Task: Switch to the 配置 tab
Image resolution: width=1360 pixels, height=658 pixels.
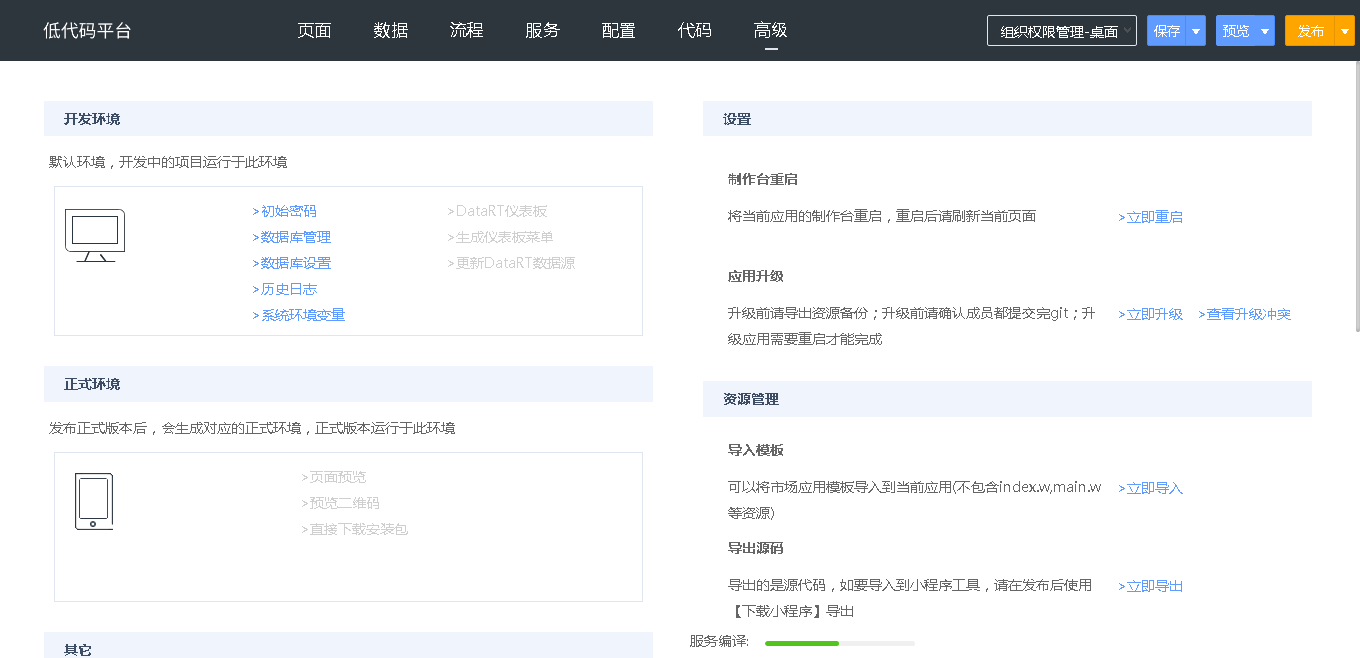Action: pos(619,30)
